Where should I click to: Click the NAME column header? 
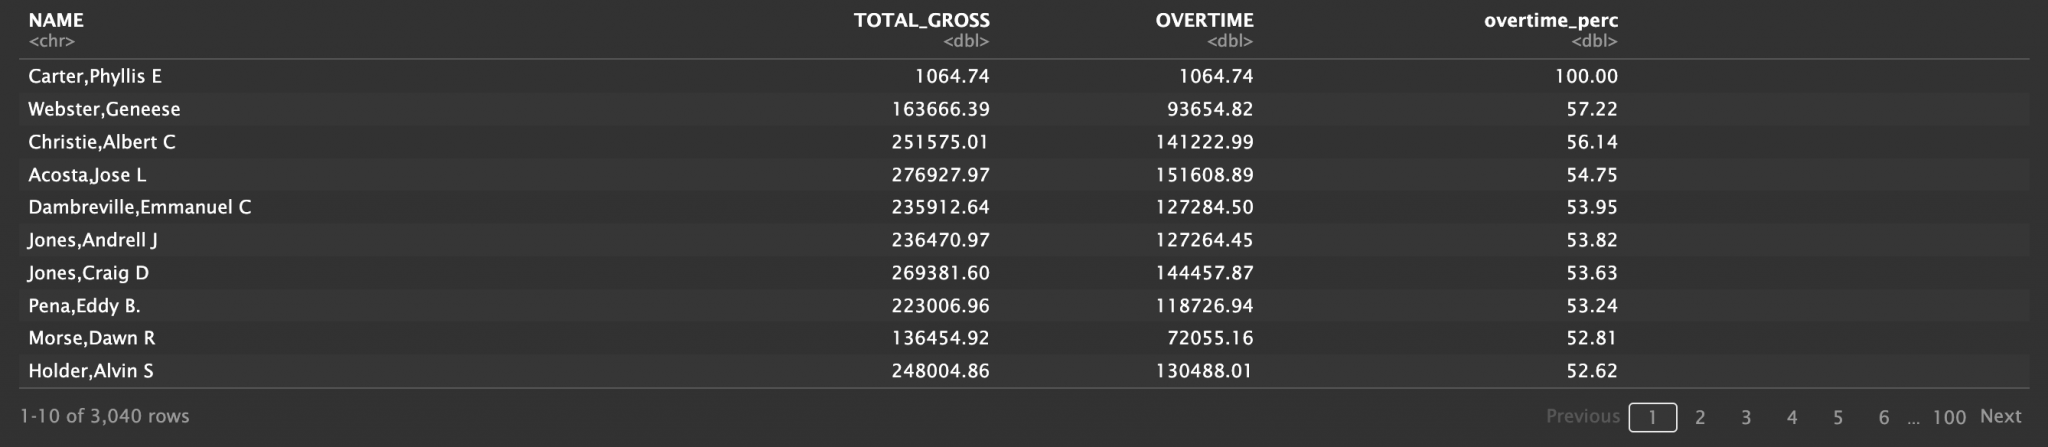click(x=56, y=20)
